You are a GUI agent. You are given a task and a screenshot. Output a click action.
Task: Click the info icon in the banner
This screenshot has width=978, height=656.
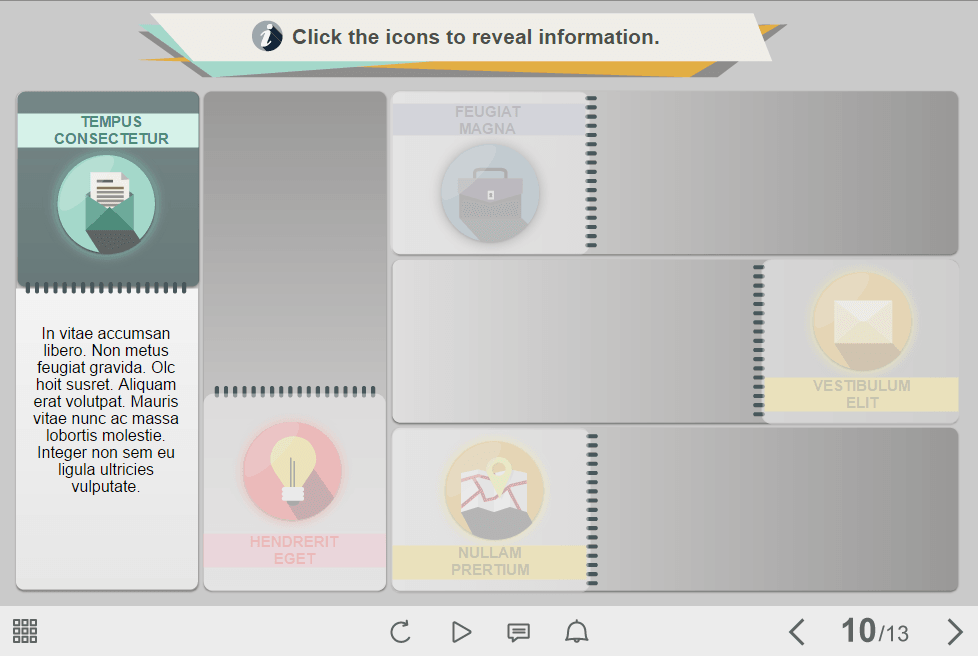pos(267,37)
